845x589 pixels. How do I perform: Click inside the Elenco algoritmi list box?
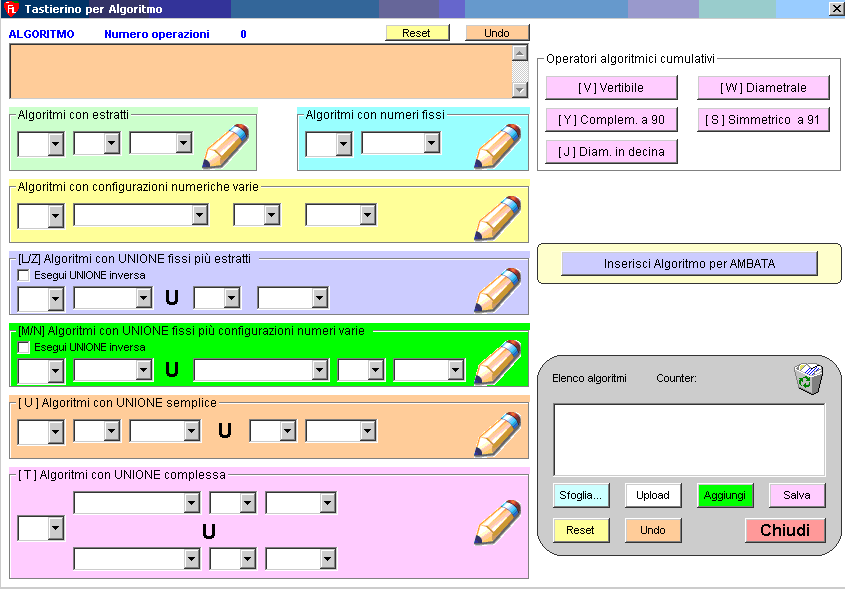pyautogui.click(x=689, y=439)
